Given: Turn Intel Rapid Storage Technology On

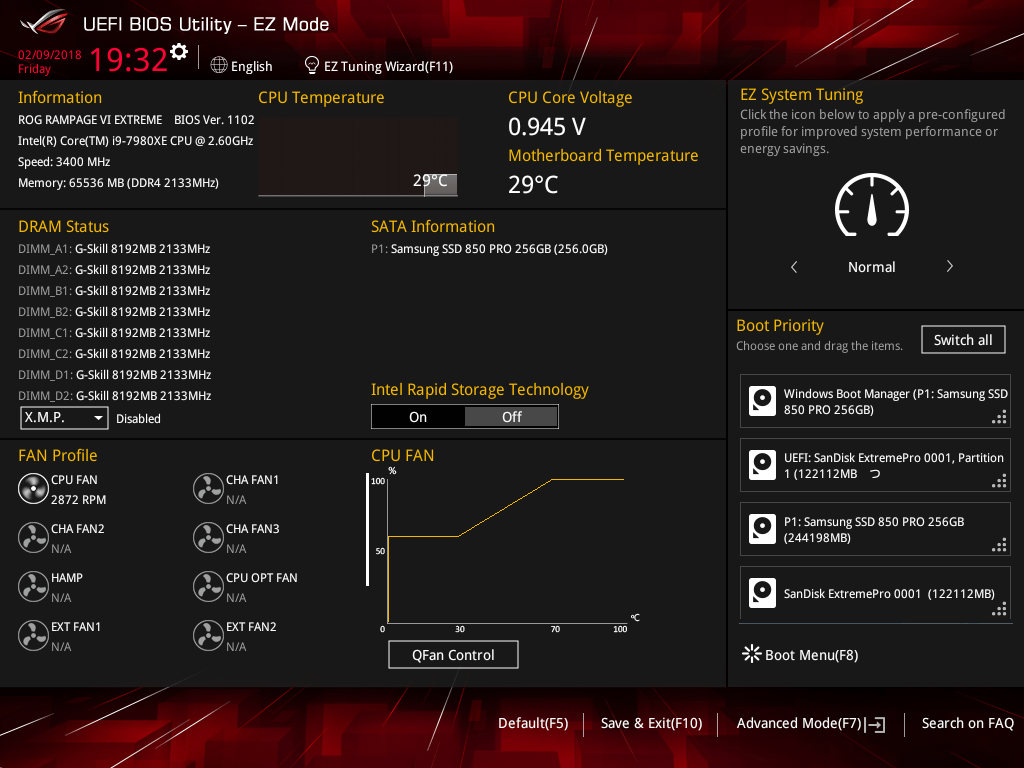Looking at the screenshot, I should (x=418, y=417).
